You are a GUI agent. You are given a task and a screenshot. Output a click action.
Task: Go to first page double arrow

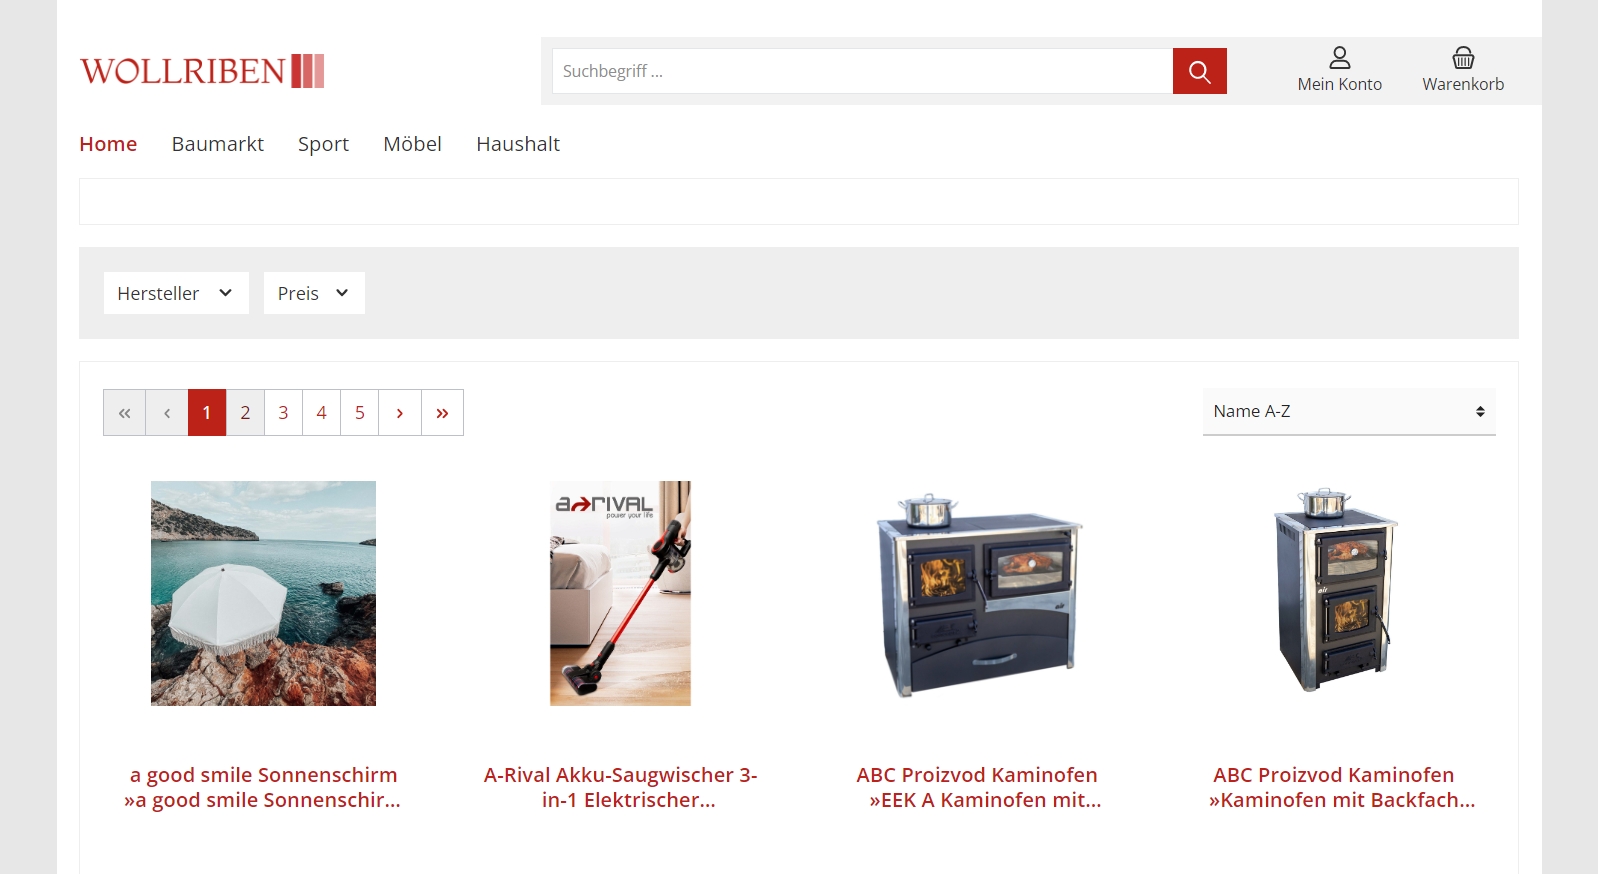pos(125,412)
